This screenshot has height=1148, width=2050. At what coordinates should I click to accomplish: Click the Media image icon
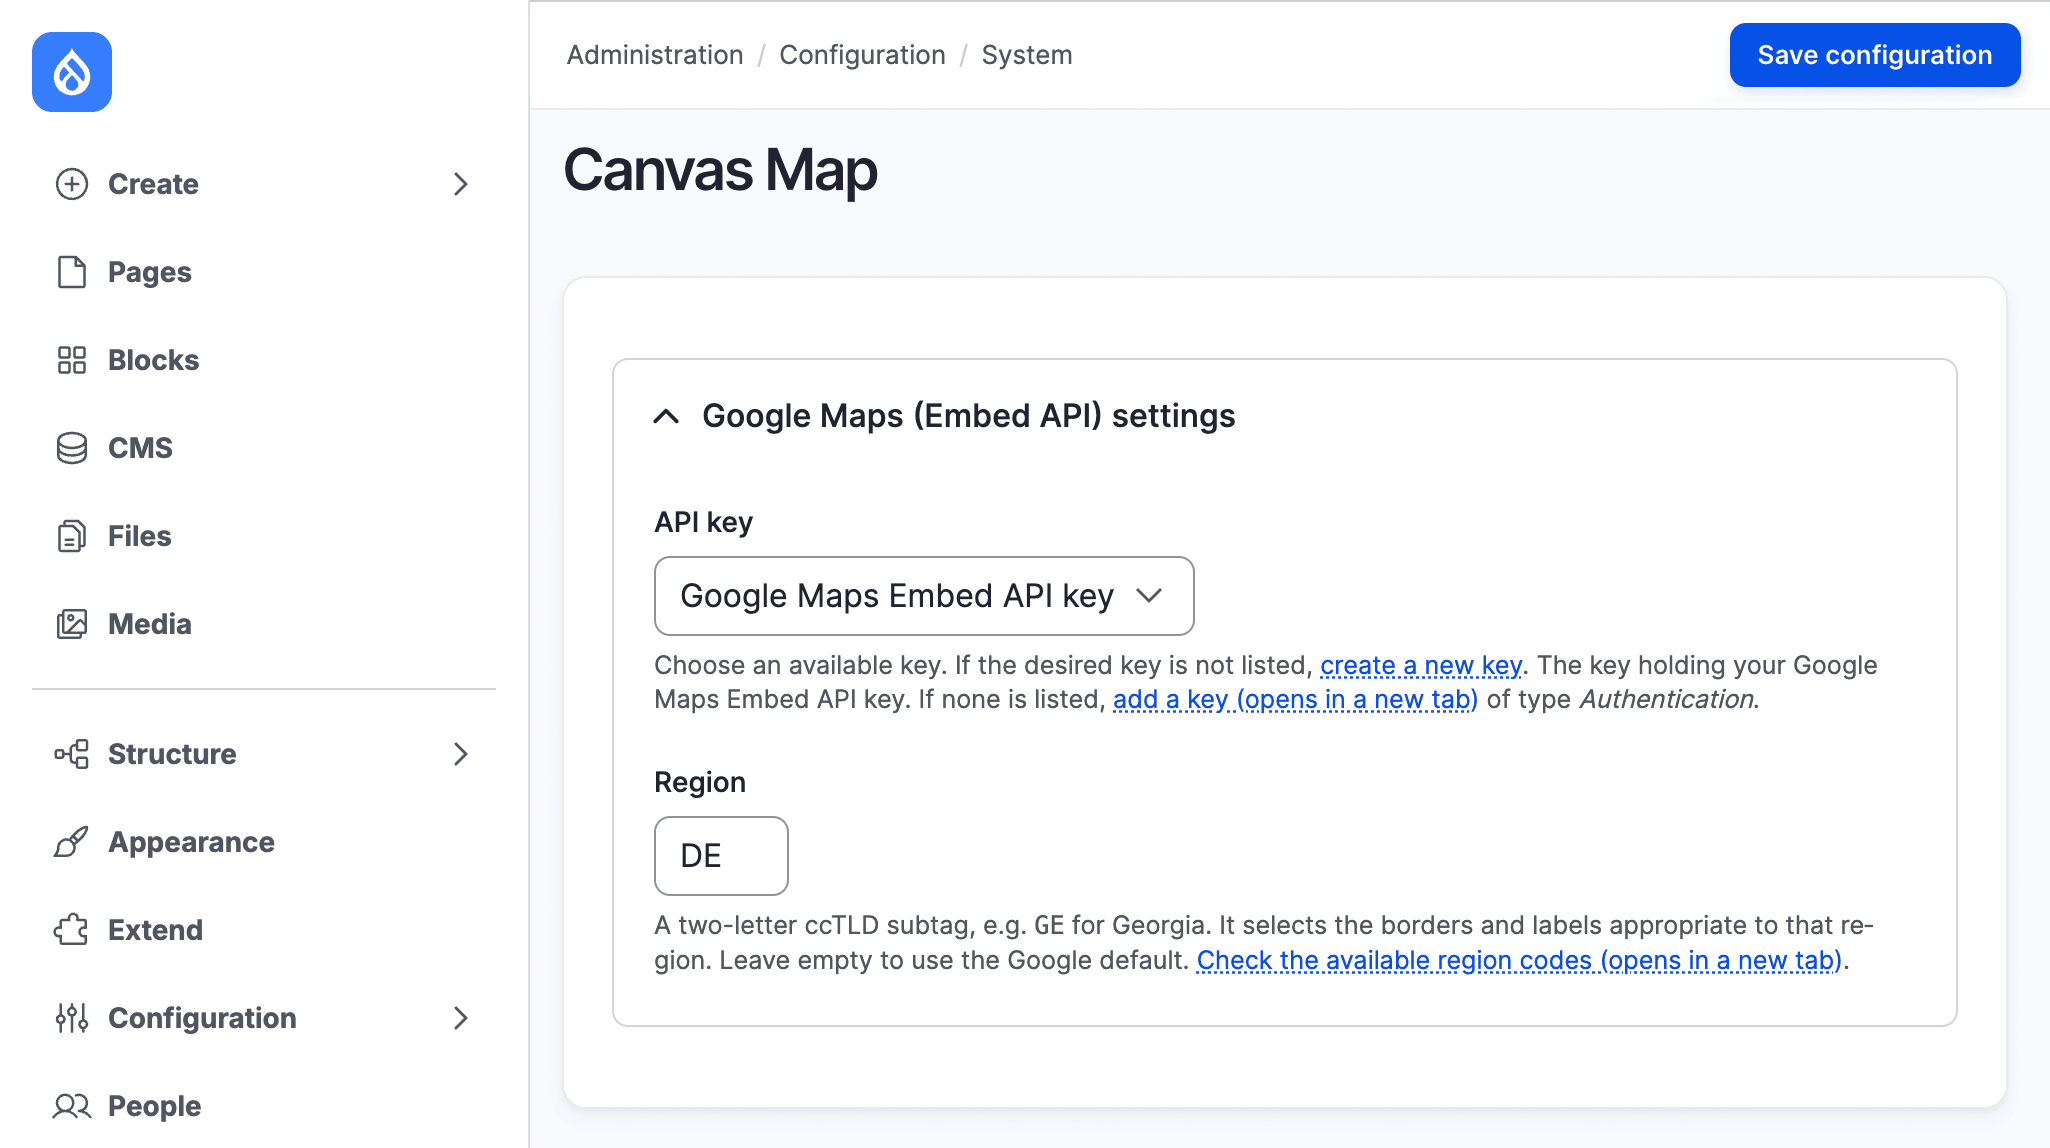72,624
